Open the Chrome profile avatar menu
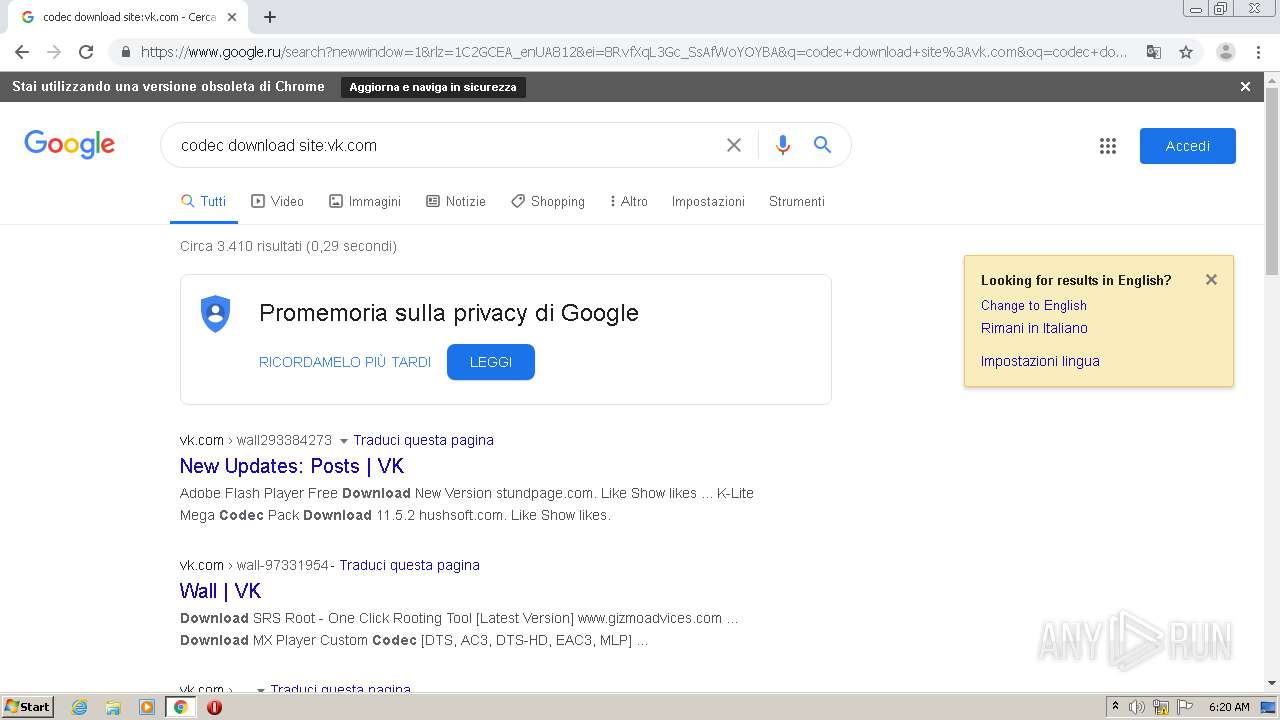 [x=1226, y=52]
